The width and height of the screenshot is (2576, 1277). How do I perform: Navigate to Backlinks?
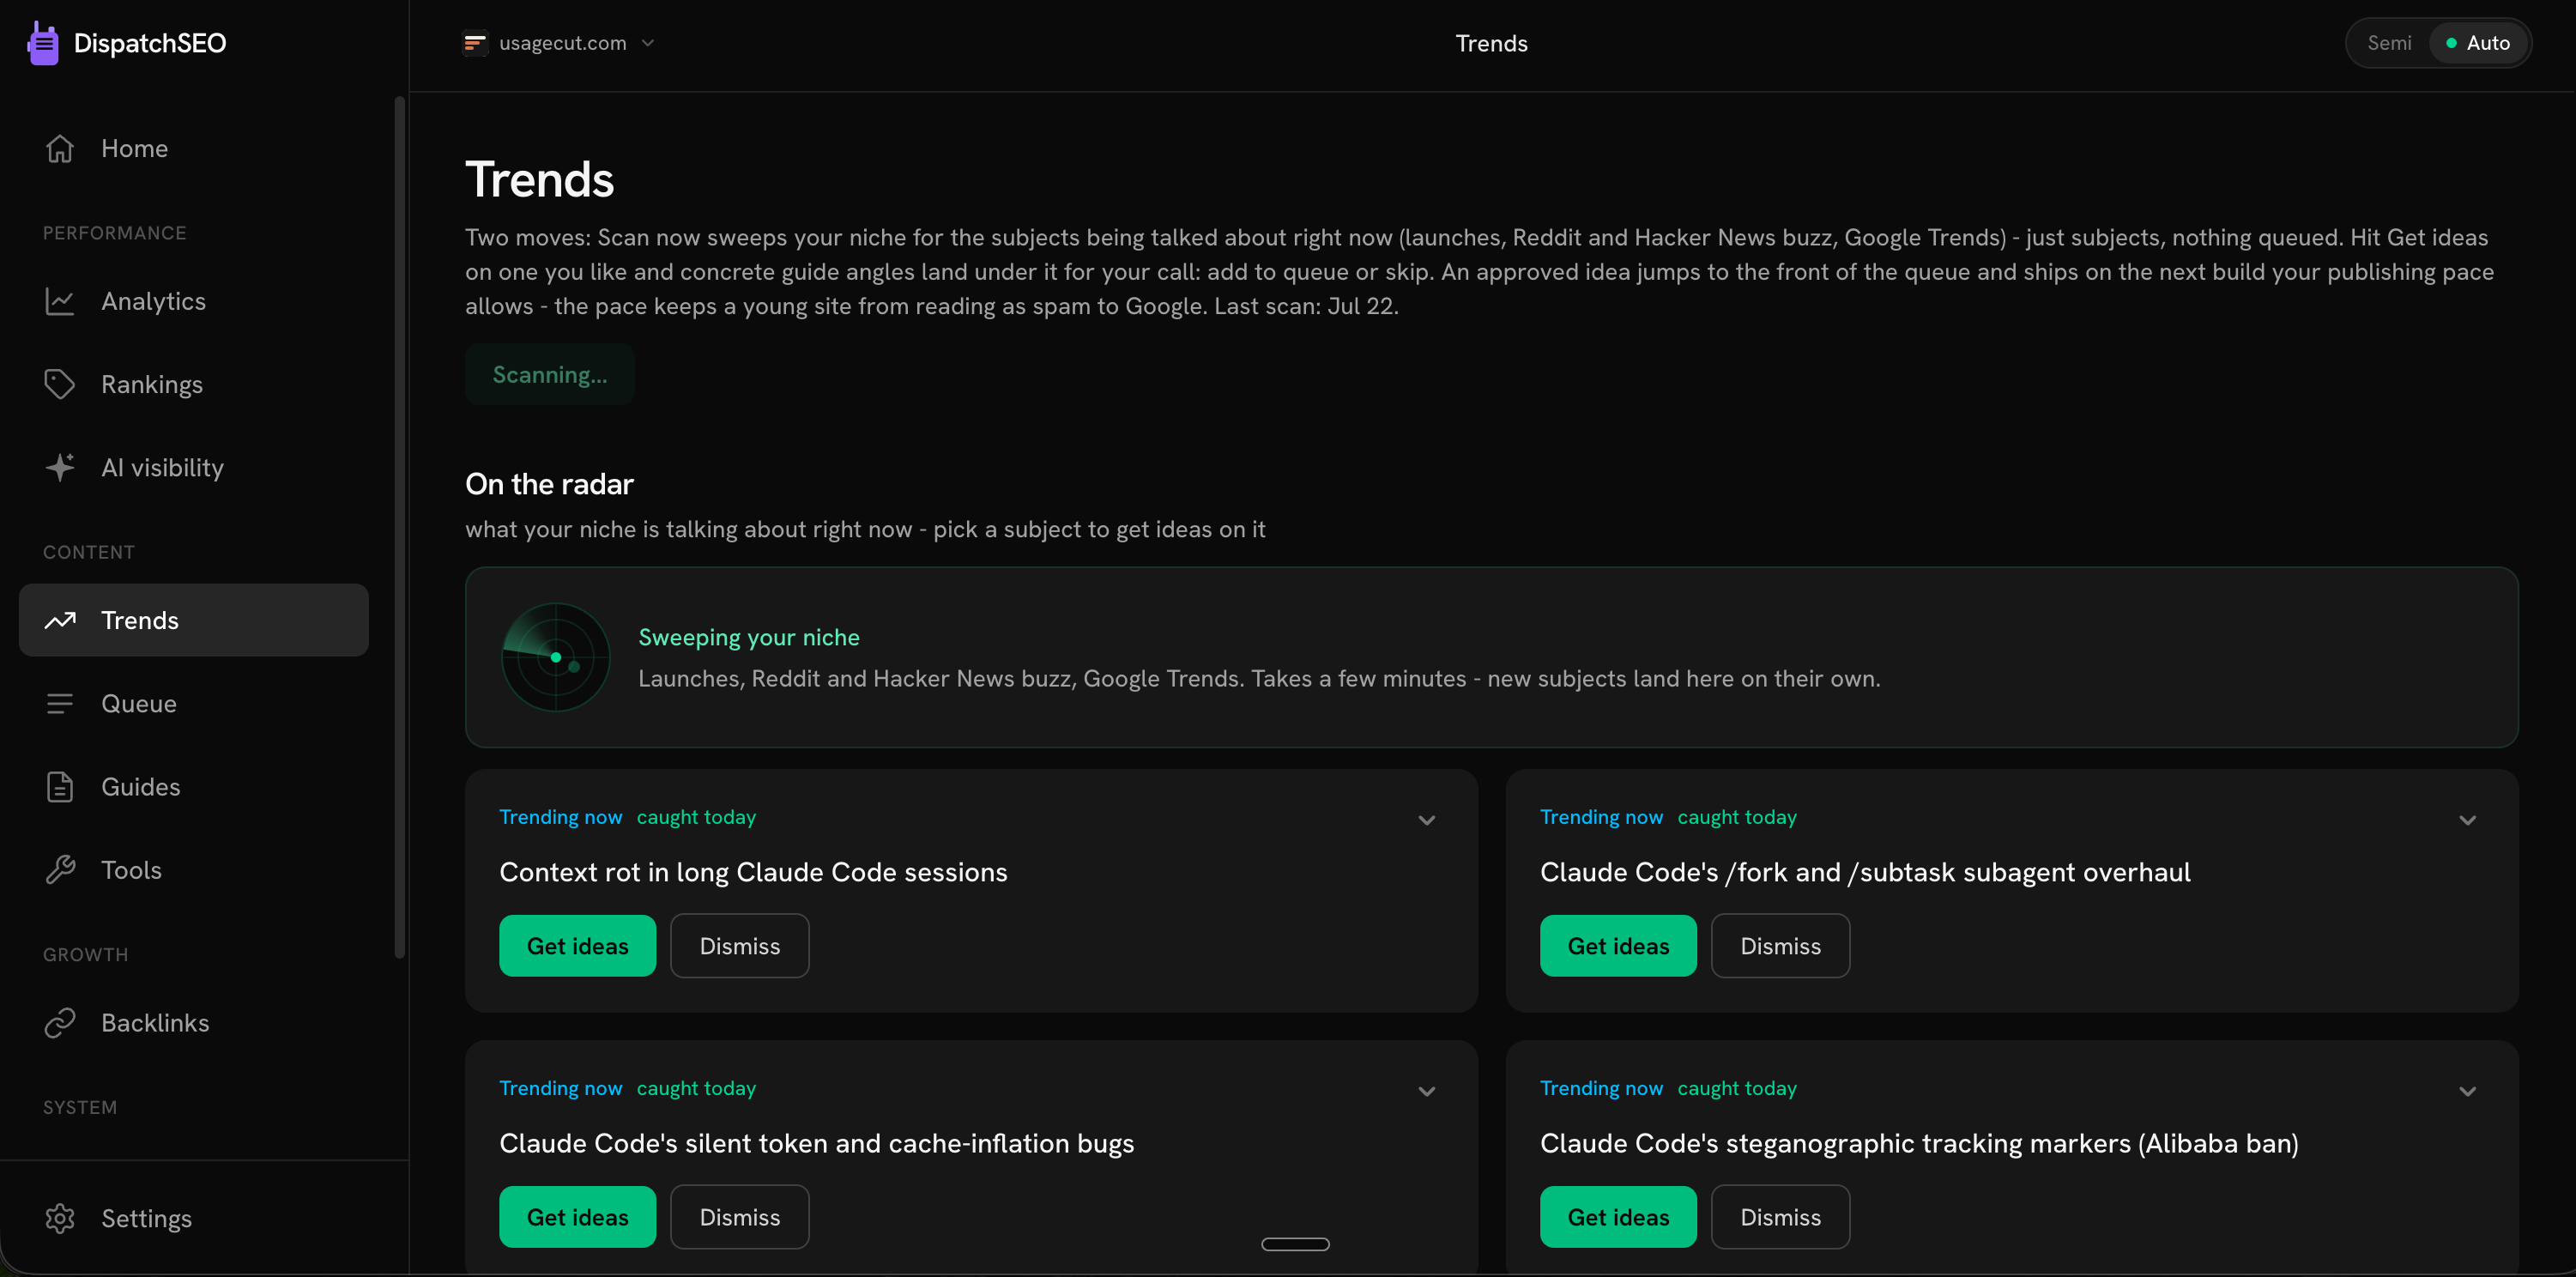tap(194, 1022)
